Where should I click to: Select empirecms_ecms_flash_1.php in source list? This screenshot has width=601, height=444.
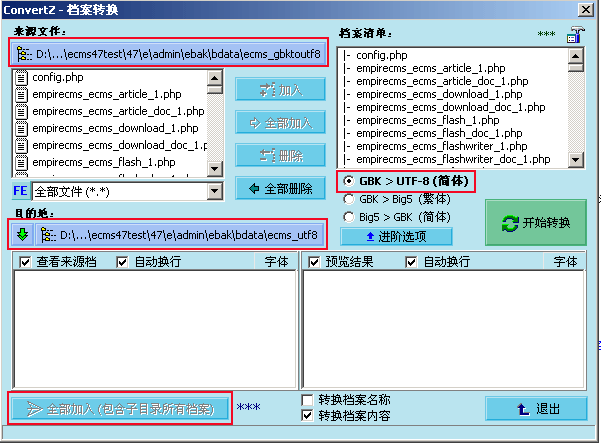click(89, 162)
